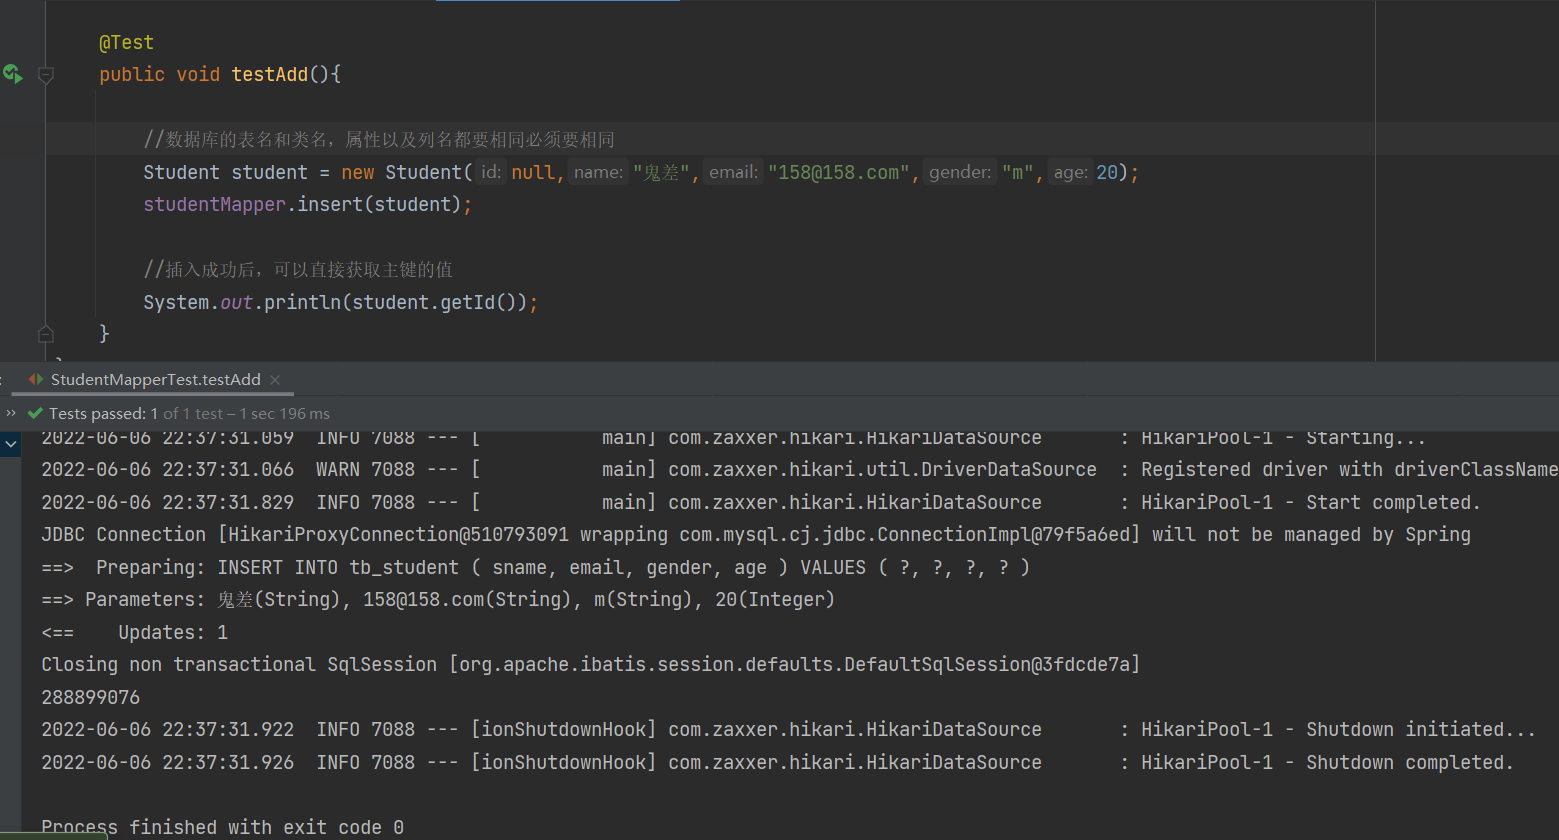Click 'Process finished with exit code 0'
This screenshot has width=1559, height=840.
tap(222, 827)
